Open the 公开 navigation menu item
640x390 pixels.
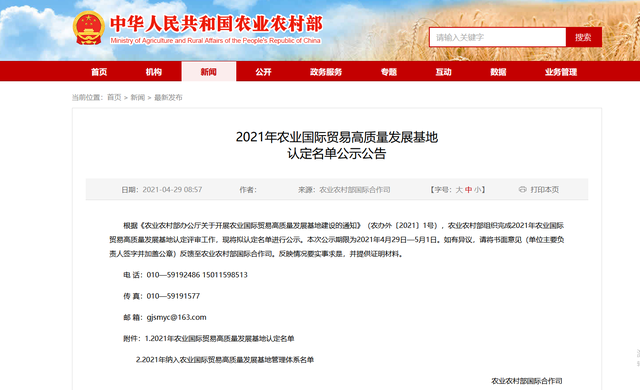[263, 72]
